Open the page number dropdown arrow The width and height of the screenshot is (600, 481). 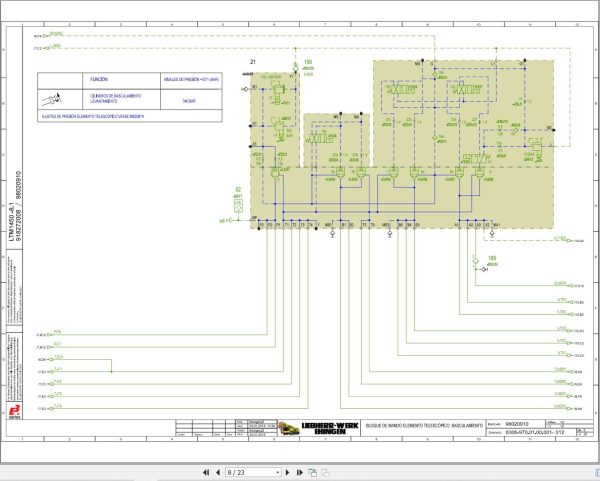[278, 473]
